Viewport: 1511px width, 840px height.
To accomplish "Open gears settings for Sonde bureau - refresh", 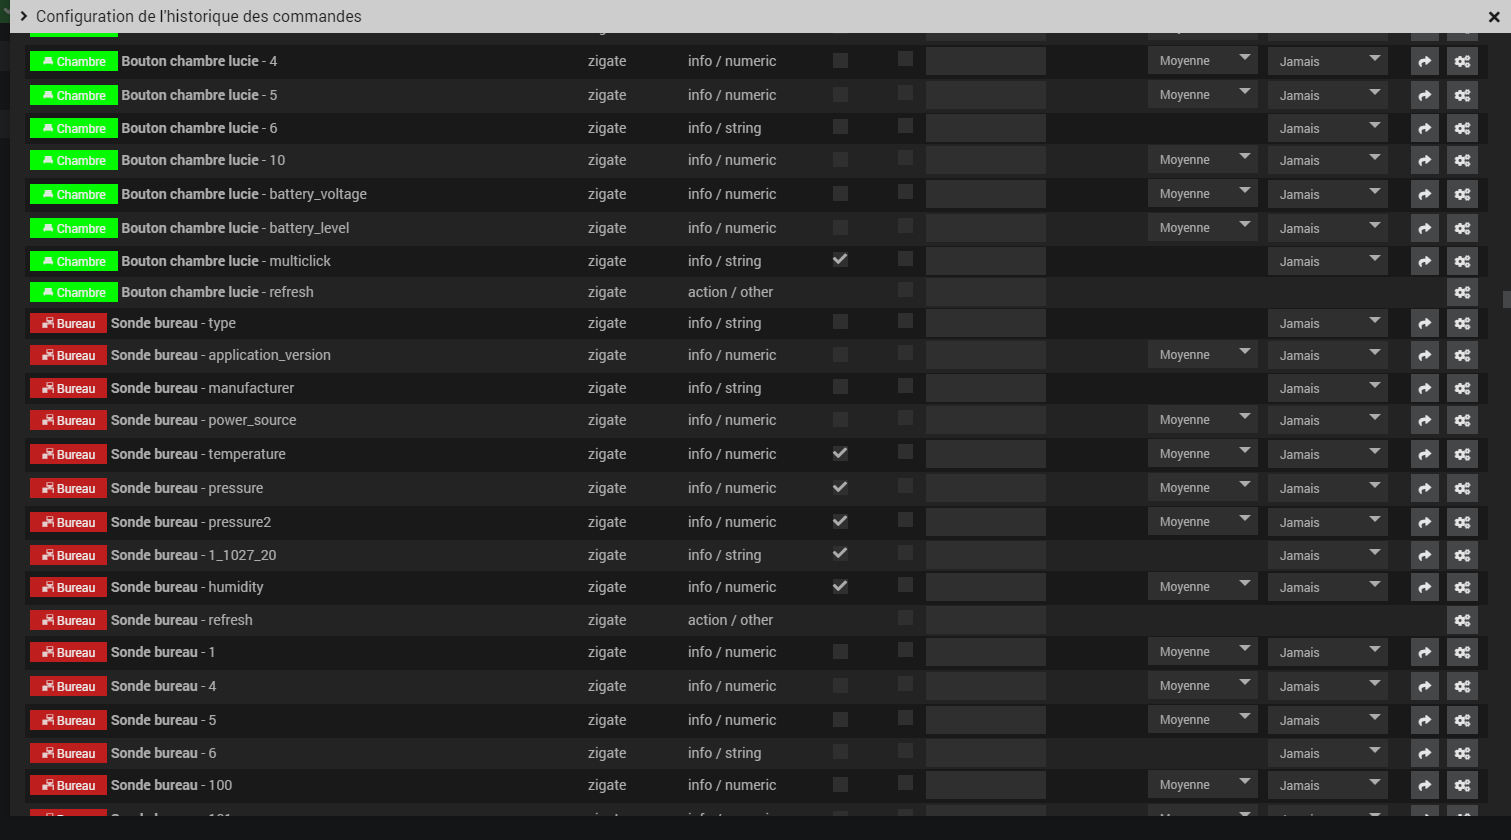I will pyautogui.click(x=1462, y=620).
